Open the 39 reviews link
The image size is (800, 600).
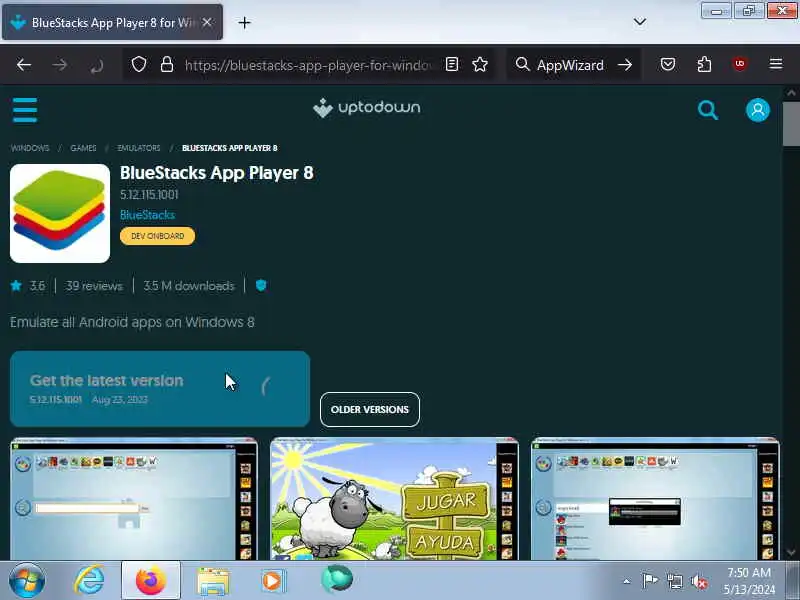point(94,286)
